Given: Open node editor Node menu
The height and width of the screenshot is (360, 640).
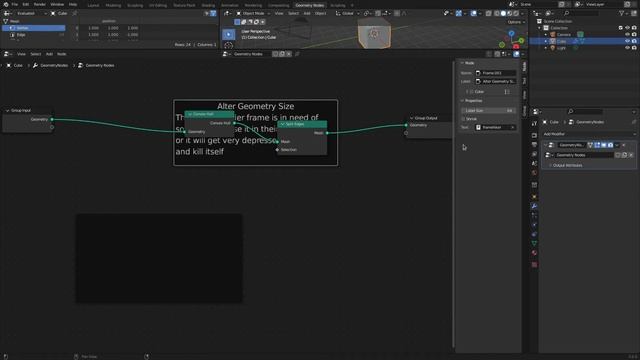Looking at the screenshot, I should [62, 54].
